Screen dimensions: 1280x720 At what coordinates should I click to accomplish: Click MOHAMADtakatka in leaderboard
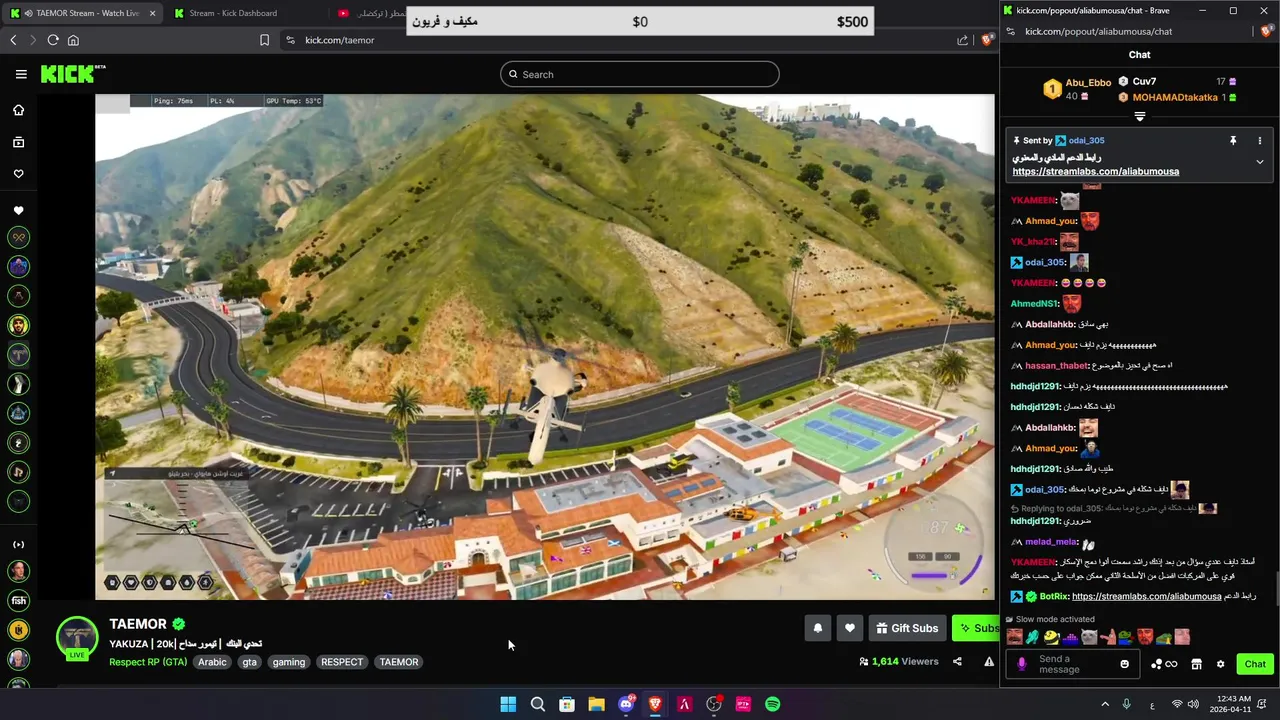pos(1175,97)
